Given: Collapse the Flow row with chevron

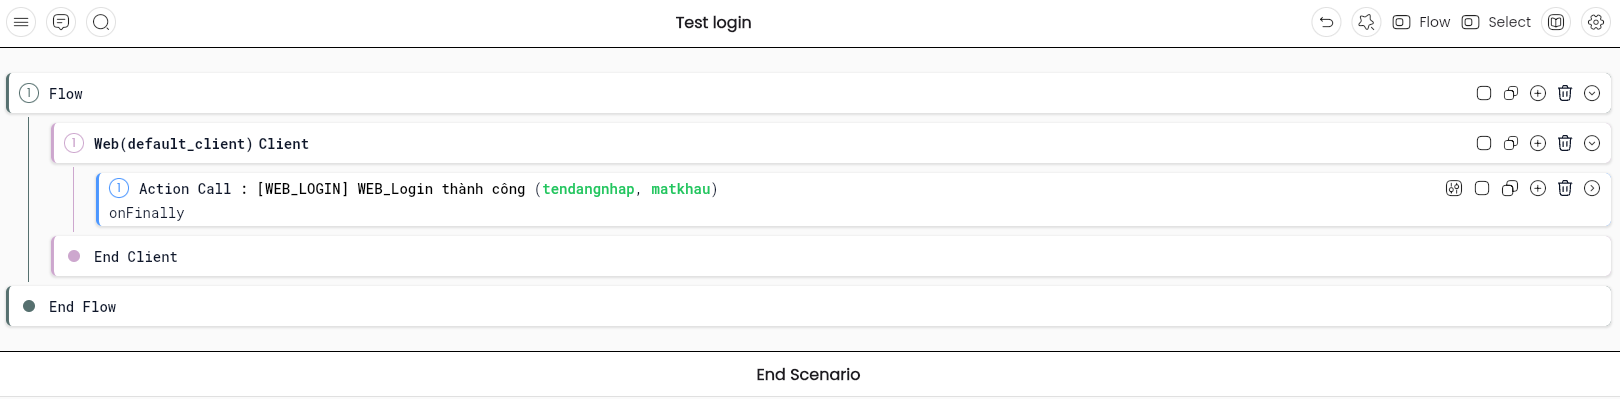Looking at the screenshot, I should tap(1592, 93).
